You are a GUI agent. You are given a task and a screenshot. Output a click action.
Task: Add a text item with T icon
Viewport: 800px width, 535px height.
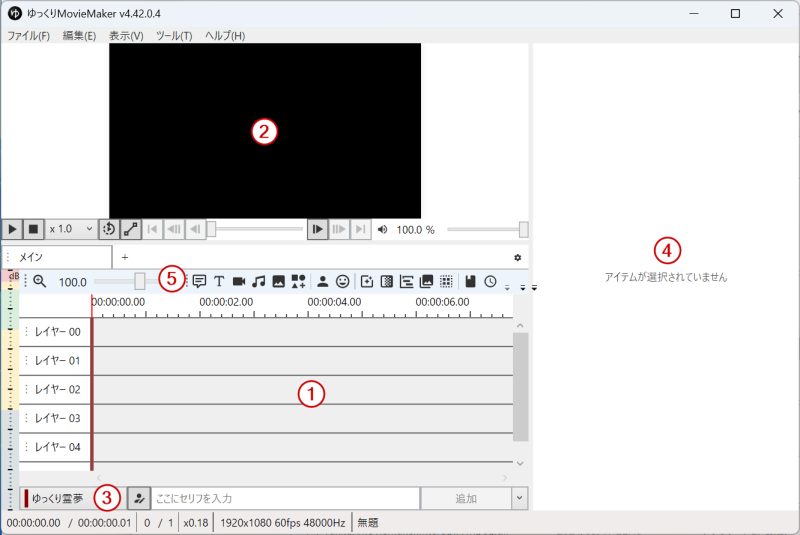(219, 282)
